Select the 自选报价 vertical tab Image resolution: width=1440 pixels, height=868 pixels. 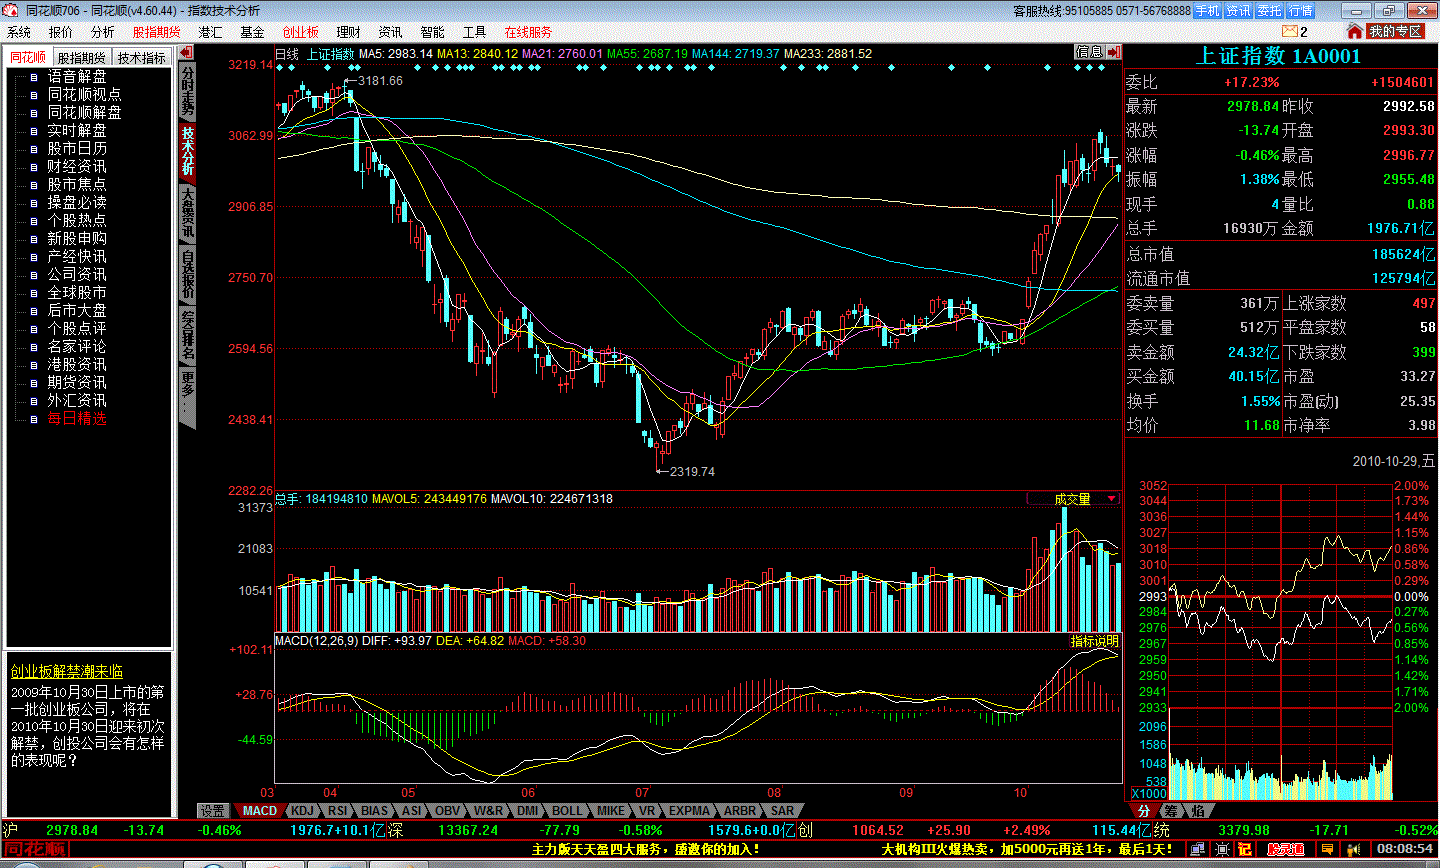187,273
